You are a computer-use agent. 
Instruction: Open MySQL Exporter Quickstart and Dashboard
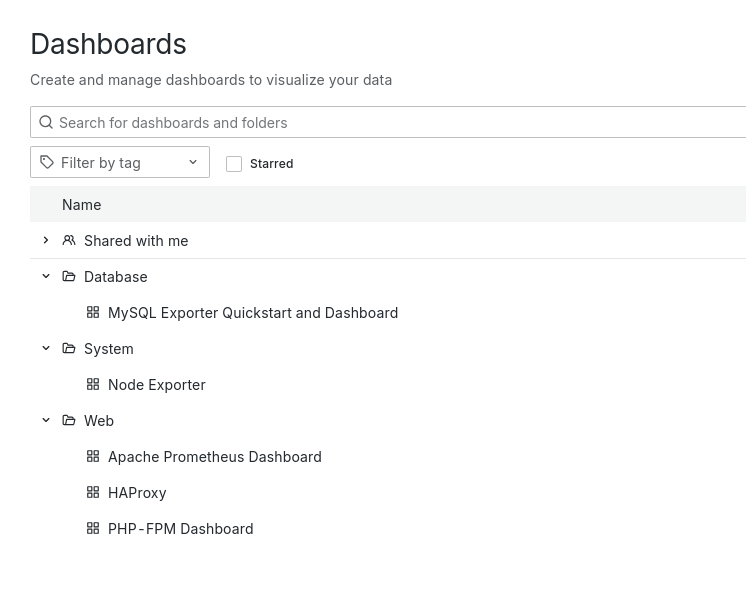(253, 313)
